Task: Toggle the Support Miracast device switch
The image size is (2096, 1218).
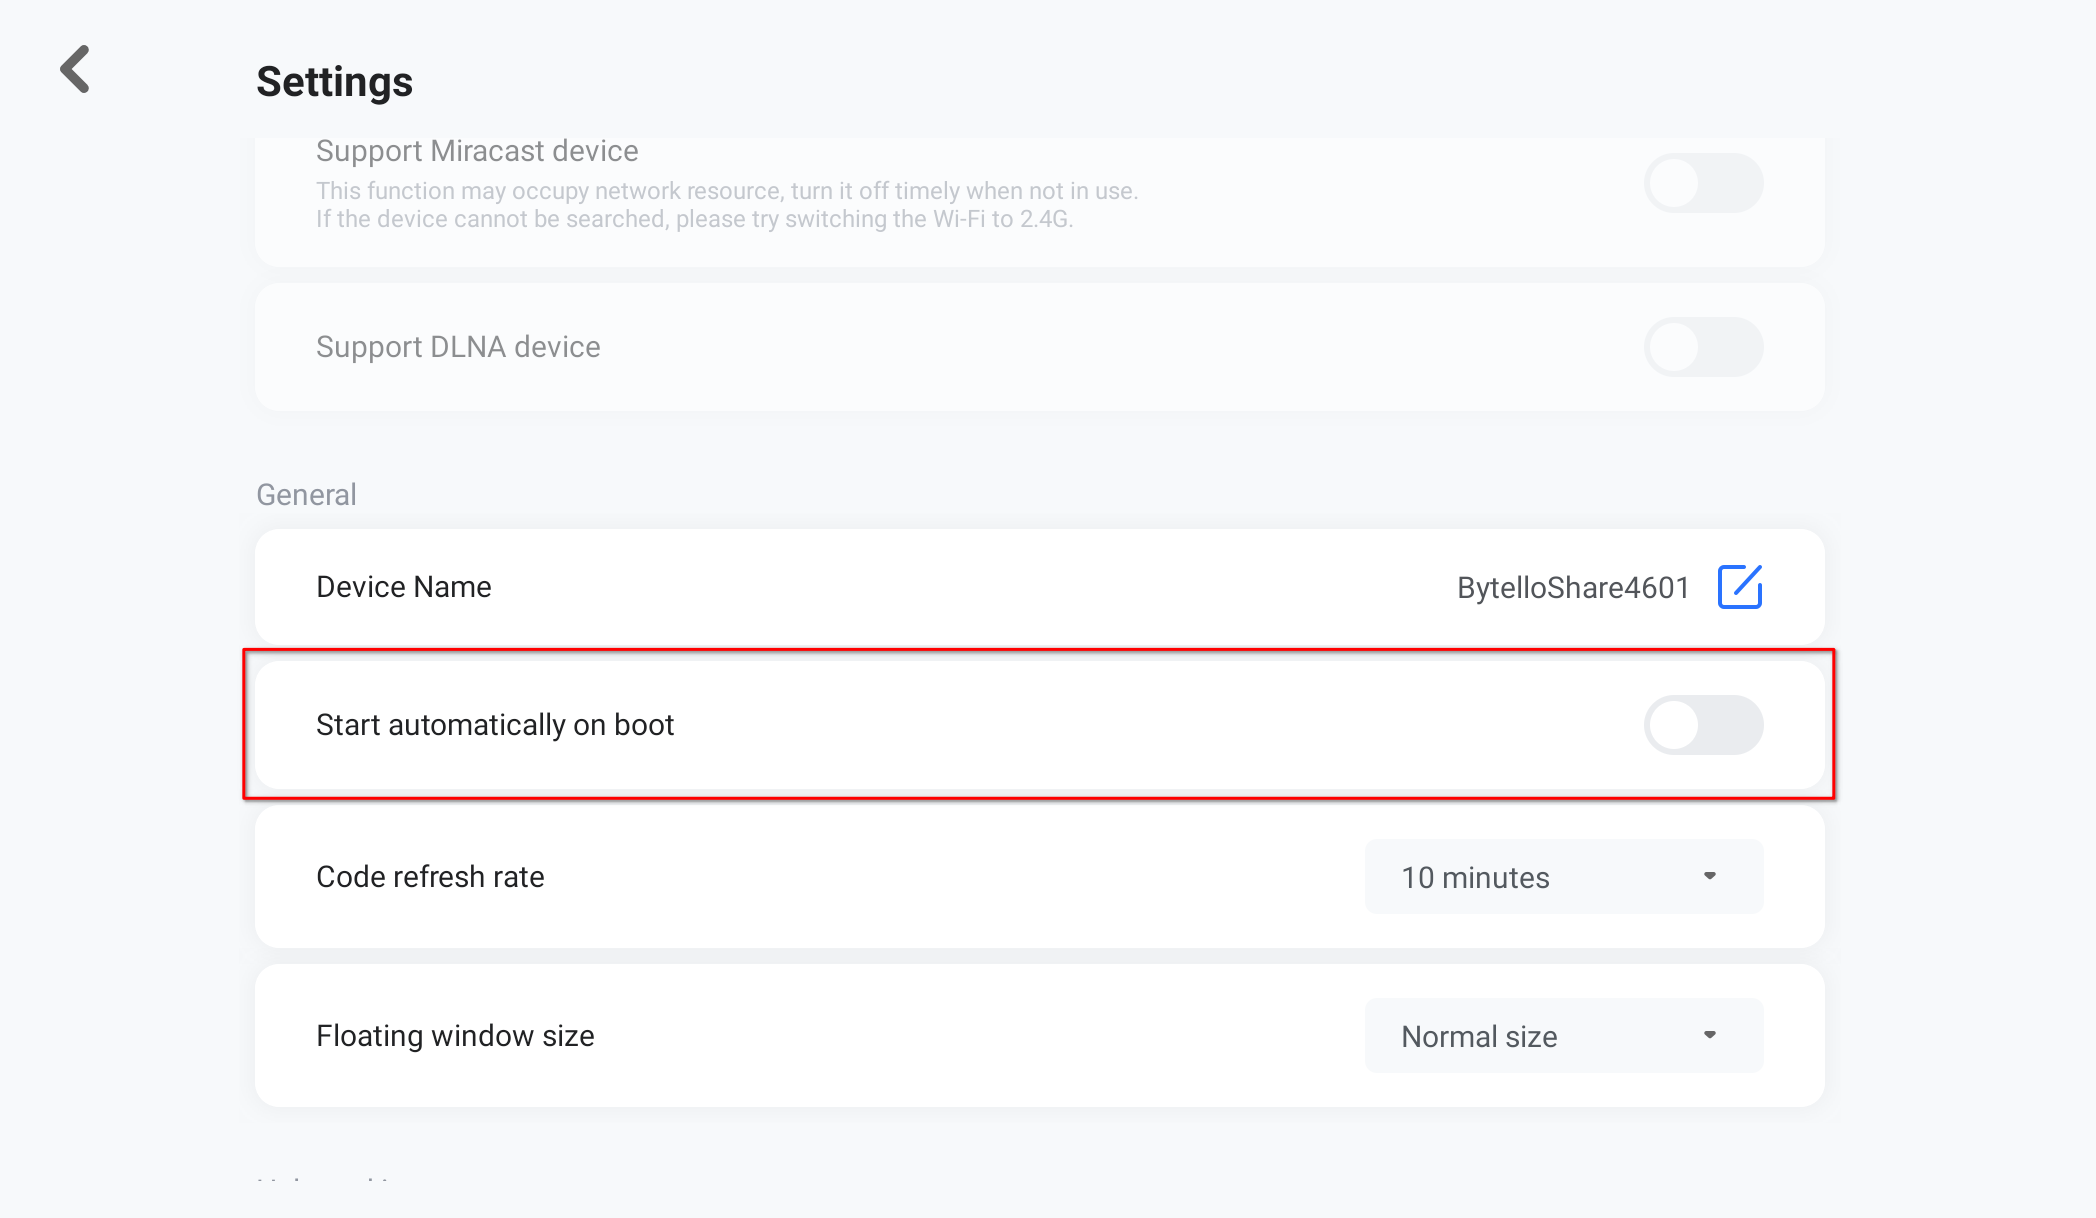Action: pyautogui.click(x=1703, y=183)
